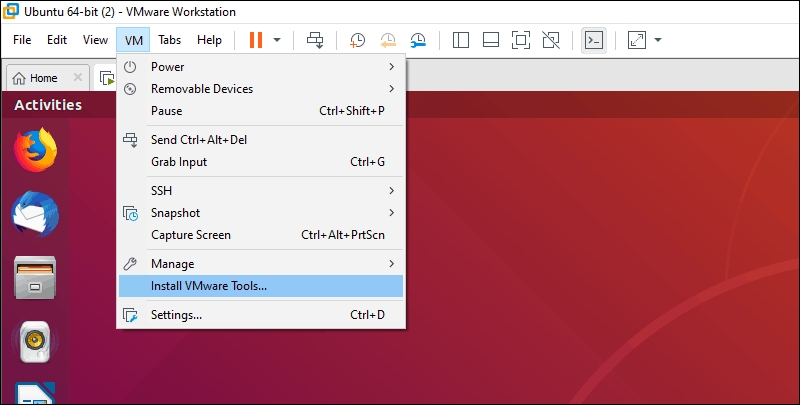This screenshot has width=800, height=405.
Task: Open the Tabs menu
Action: tap(169, 40)
